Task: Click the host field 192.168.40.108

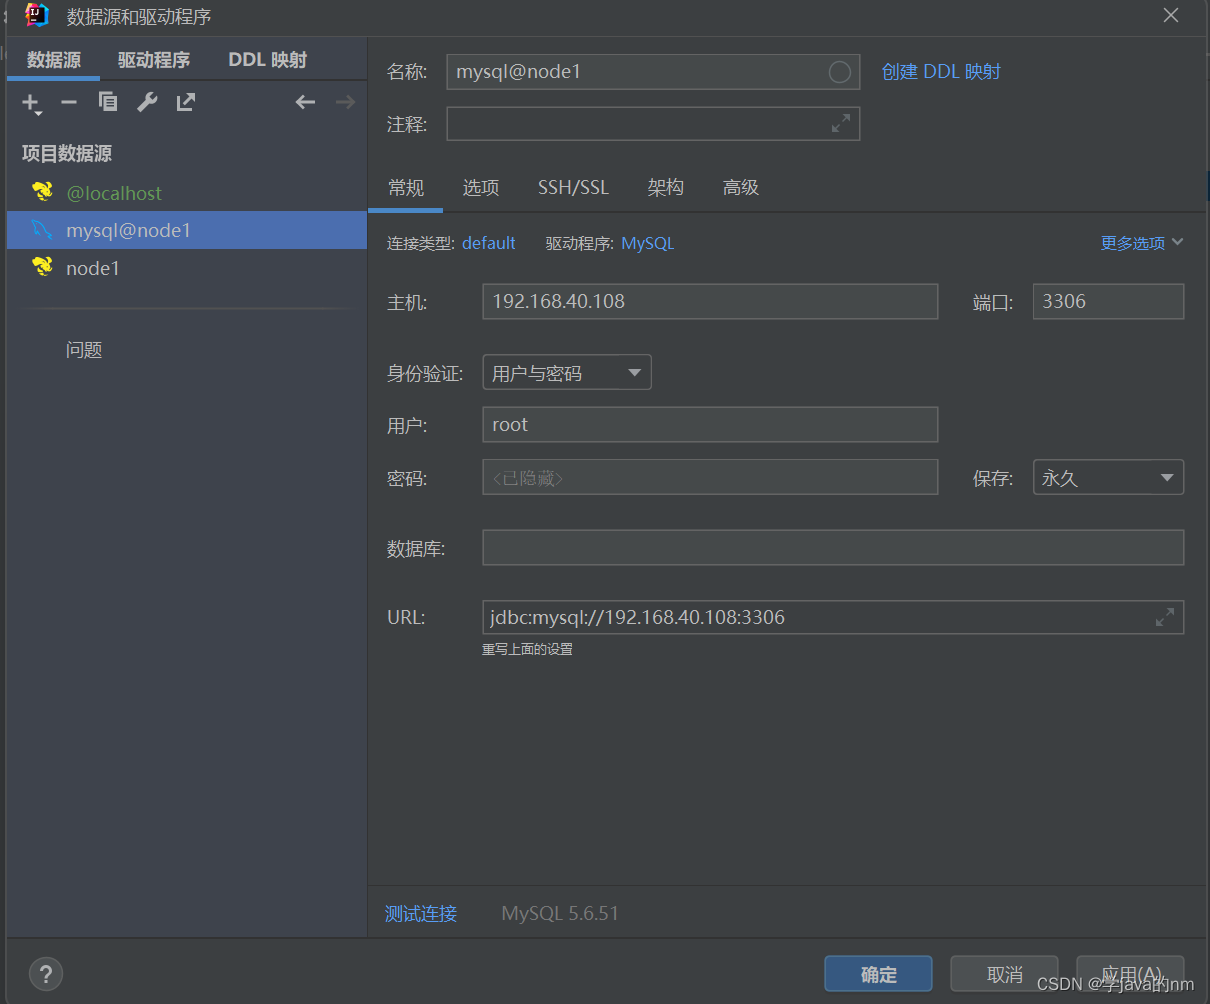Action: point(710,301)
